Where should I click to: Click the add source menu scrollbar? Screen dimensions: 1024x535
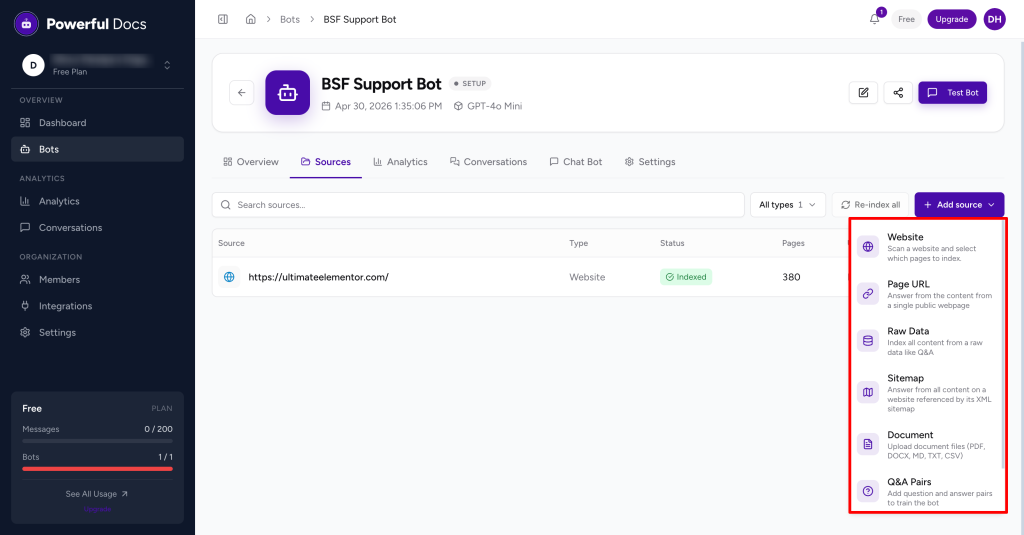pyautogui.click(x=1002, y=346)
